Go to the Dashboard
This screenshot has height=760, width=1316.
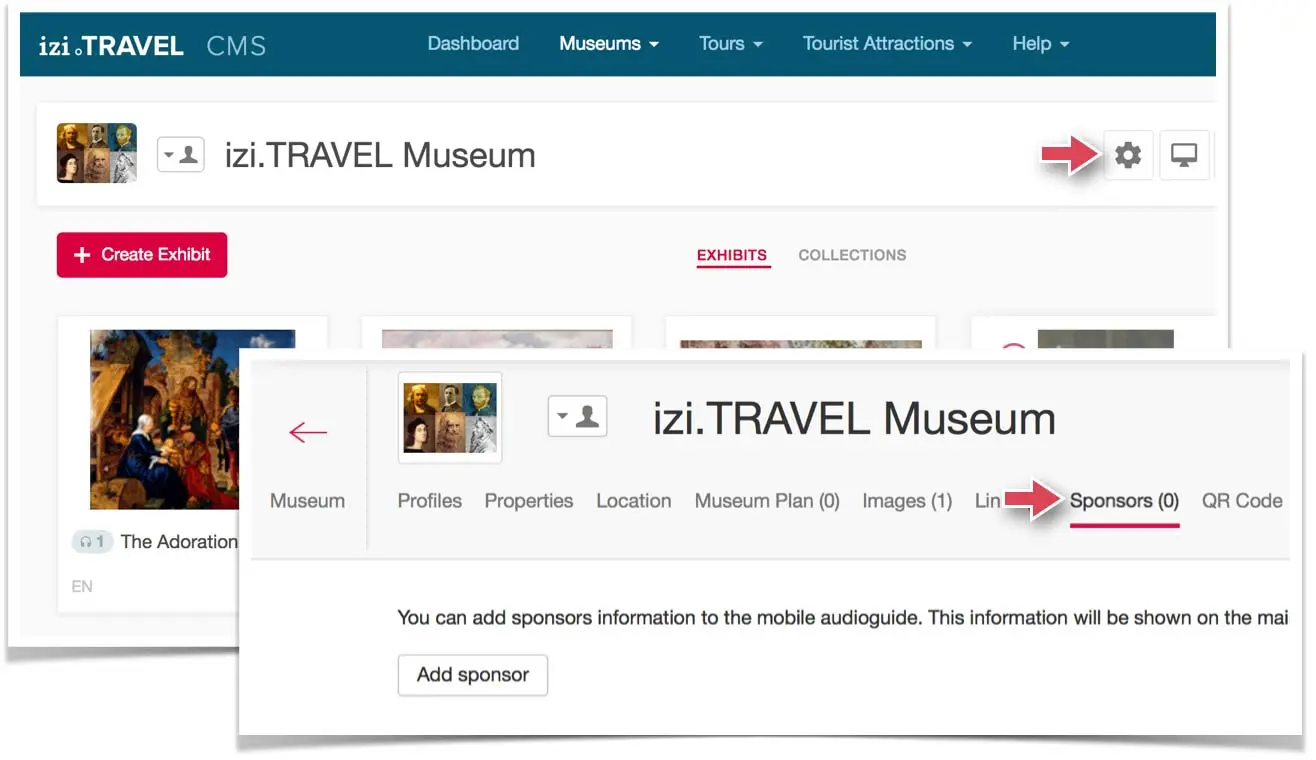[473, 44]
